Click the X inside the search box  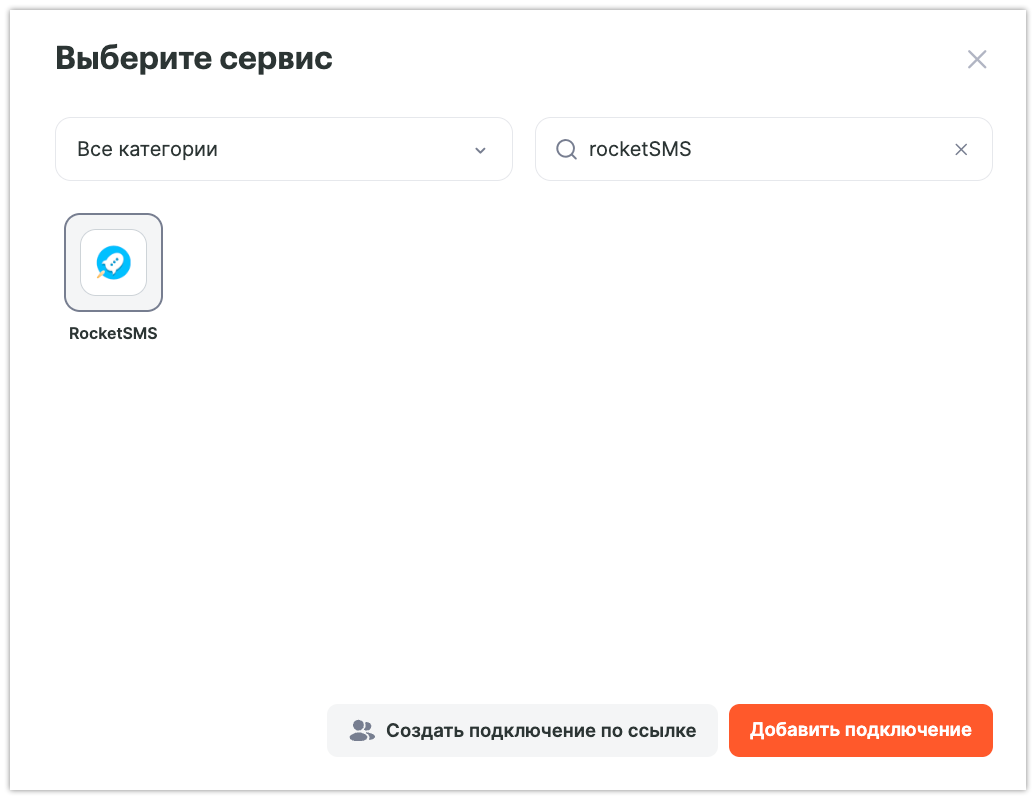click(x=961, y=149)
